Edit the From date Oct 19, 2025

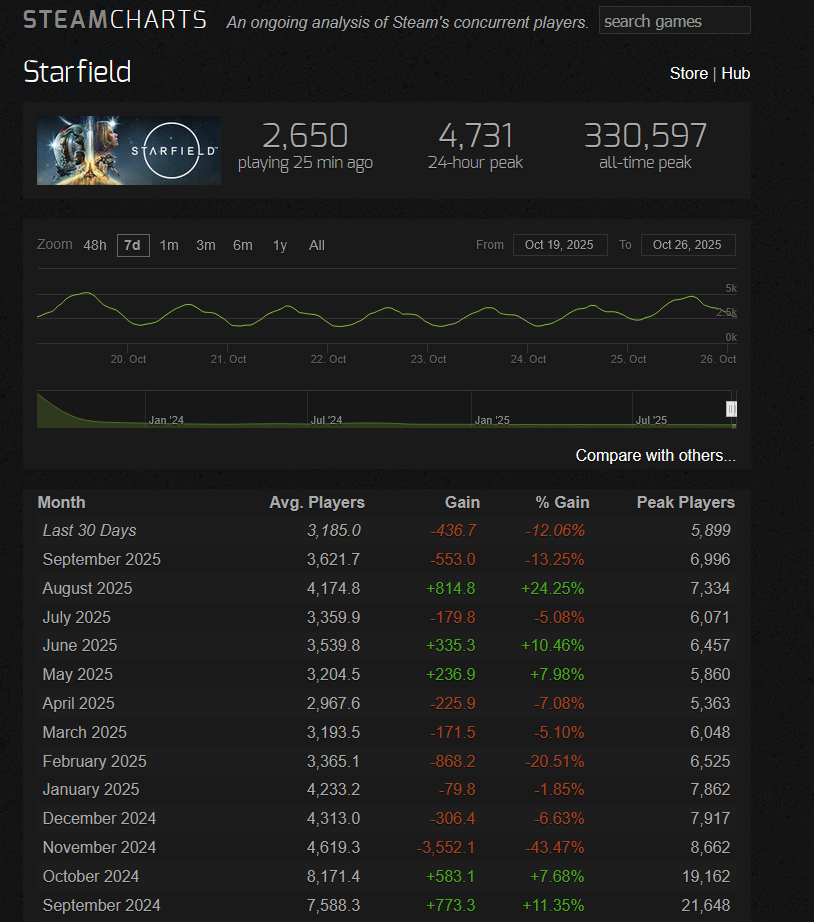point(560,245)
